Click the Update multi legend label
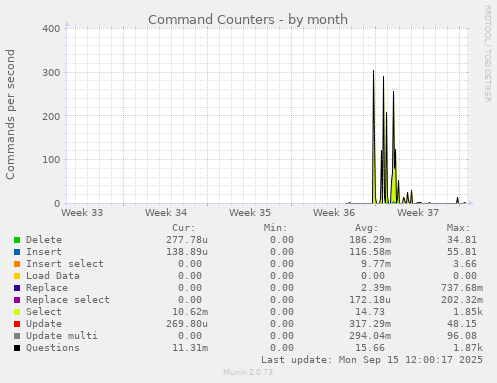 [62, 336]
